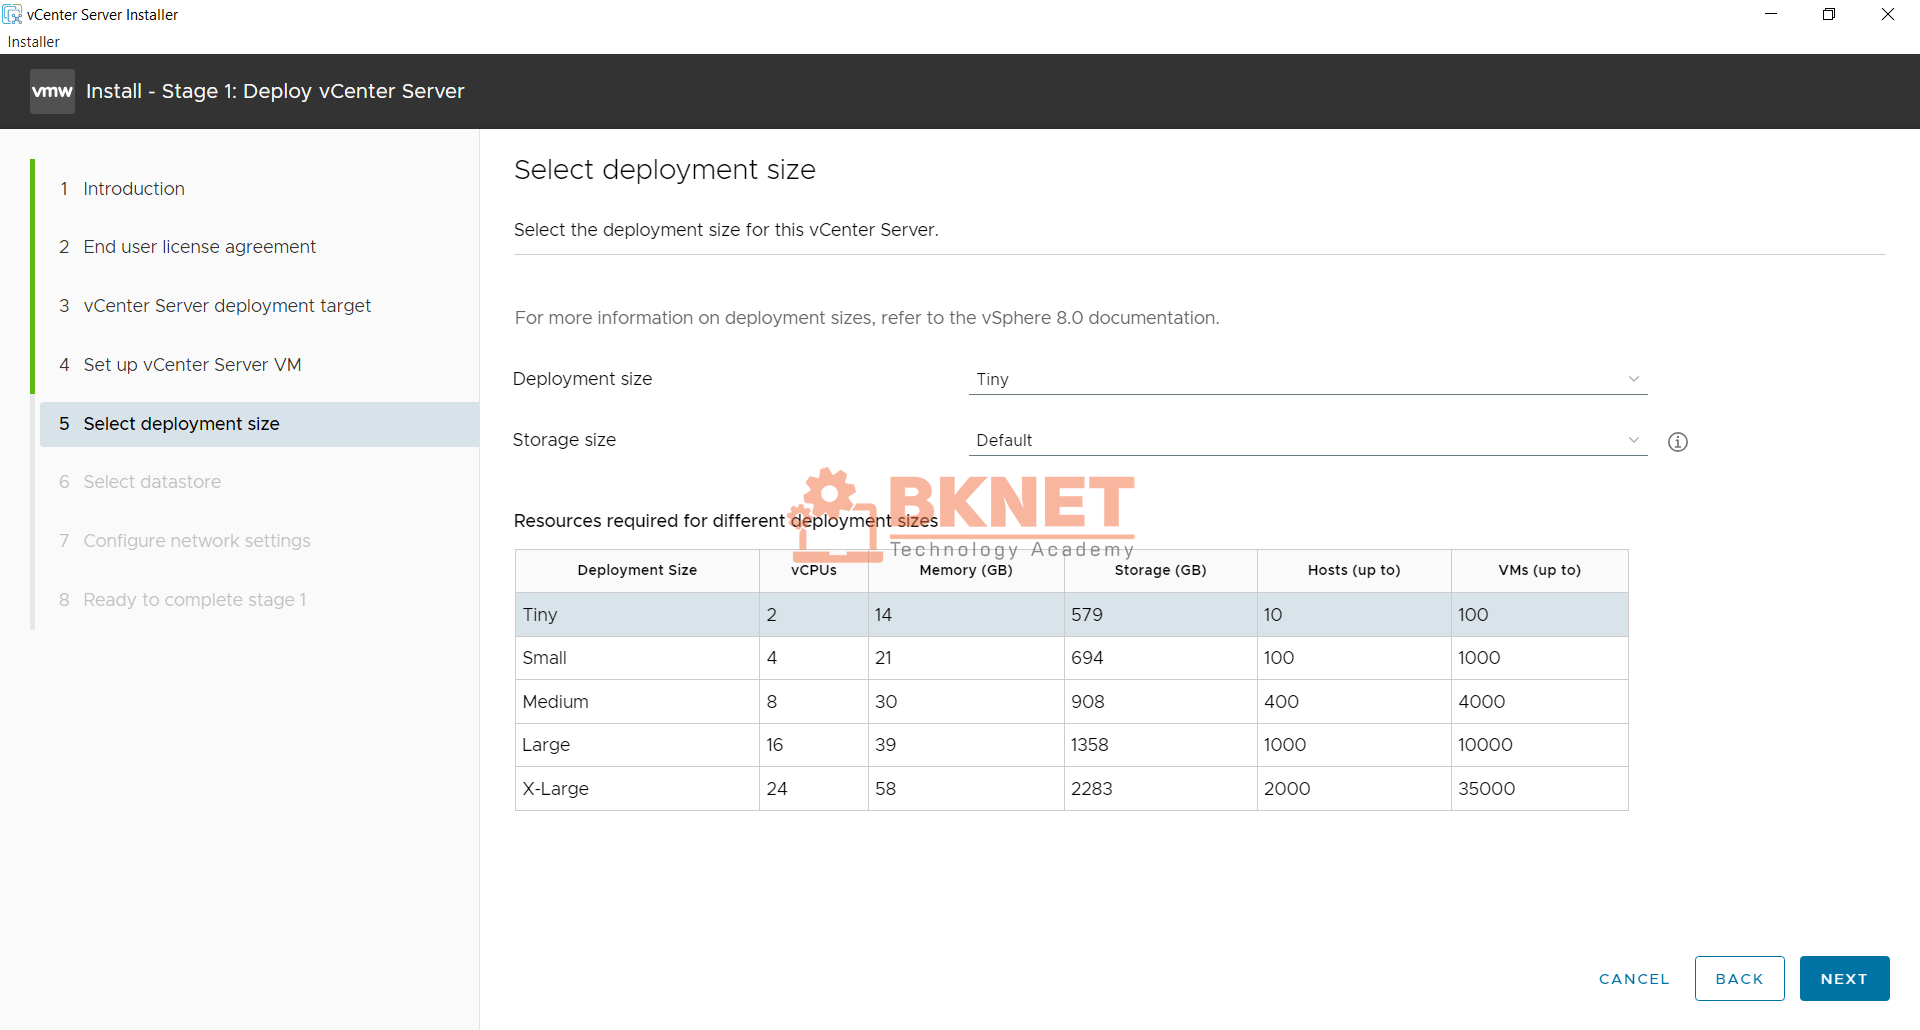Image resolution: width=1920 pixels, height=1030 pixels.
Task: Click the vCenter Server Installer title bar icon
Action: 14,14
